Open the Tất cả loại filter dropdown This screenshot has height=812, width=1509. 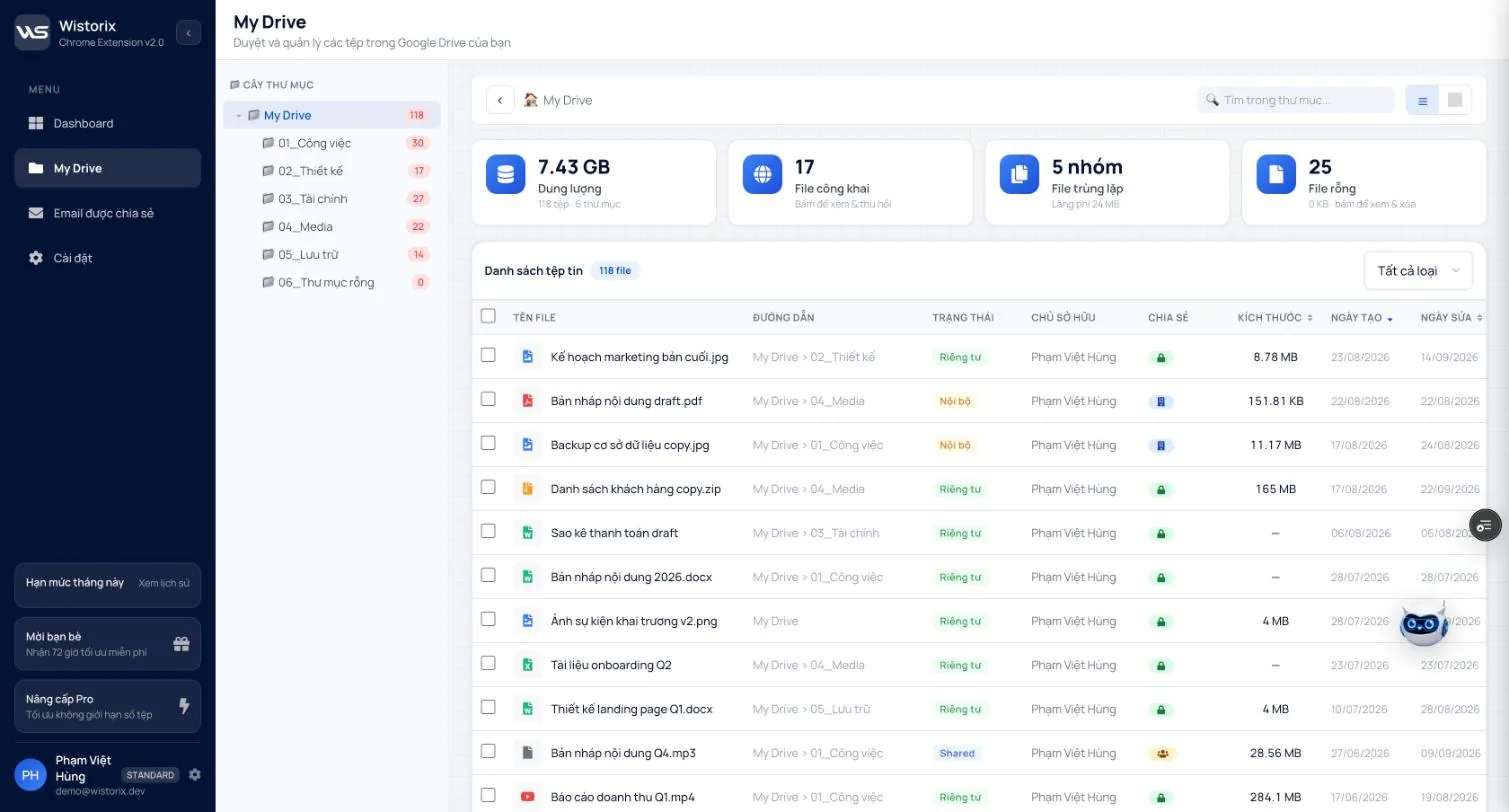pos(1418,271)
